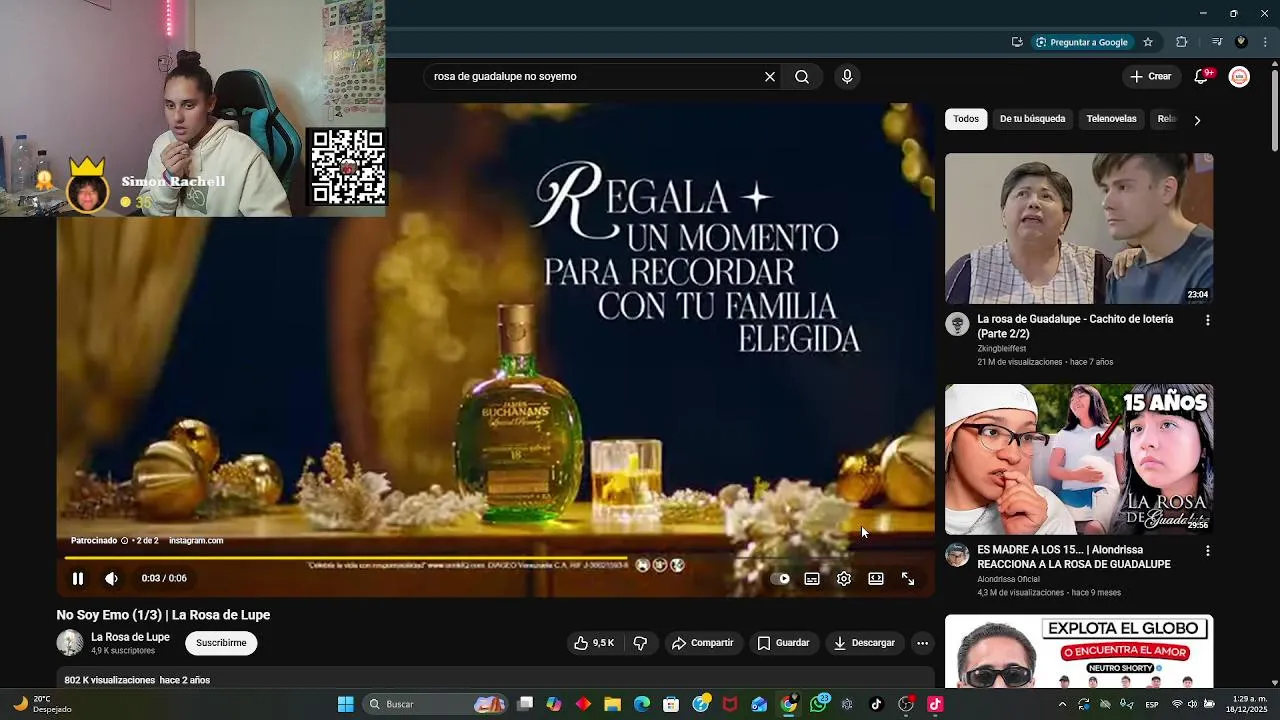
Task: Open more actions with the three-dot button
Action: click(922, 643)
